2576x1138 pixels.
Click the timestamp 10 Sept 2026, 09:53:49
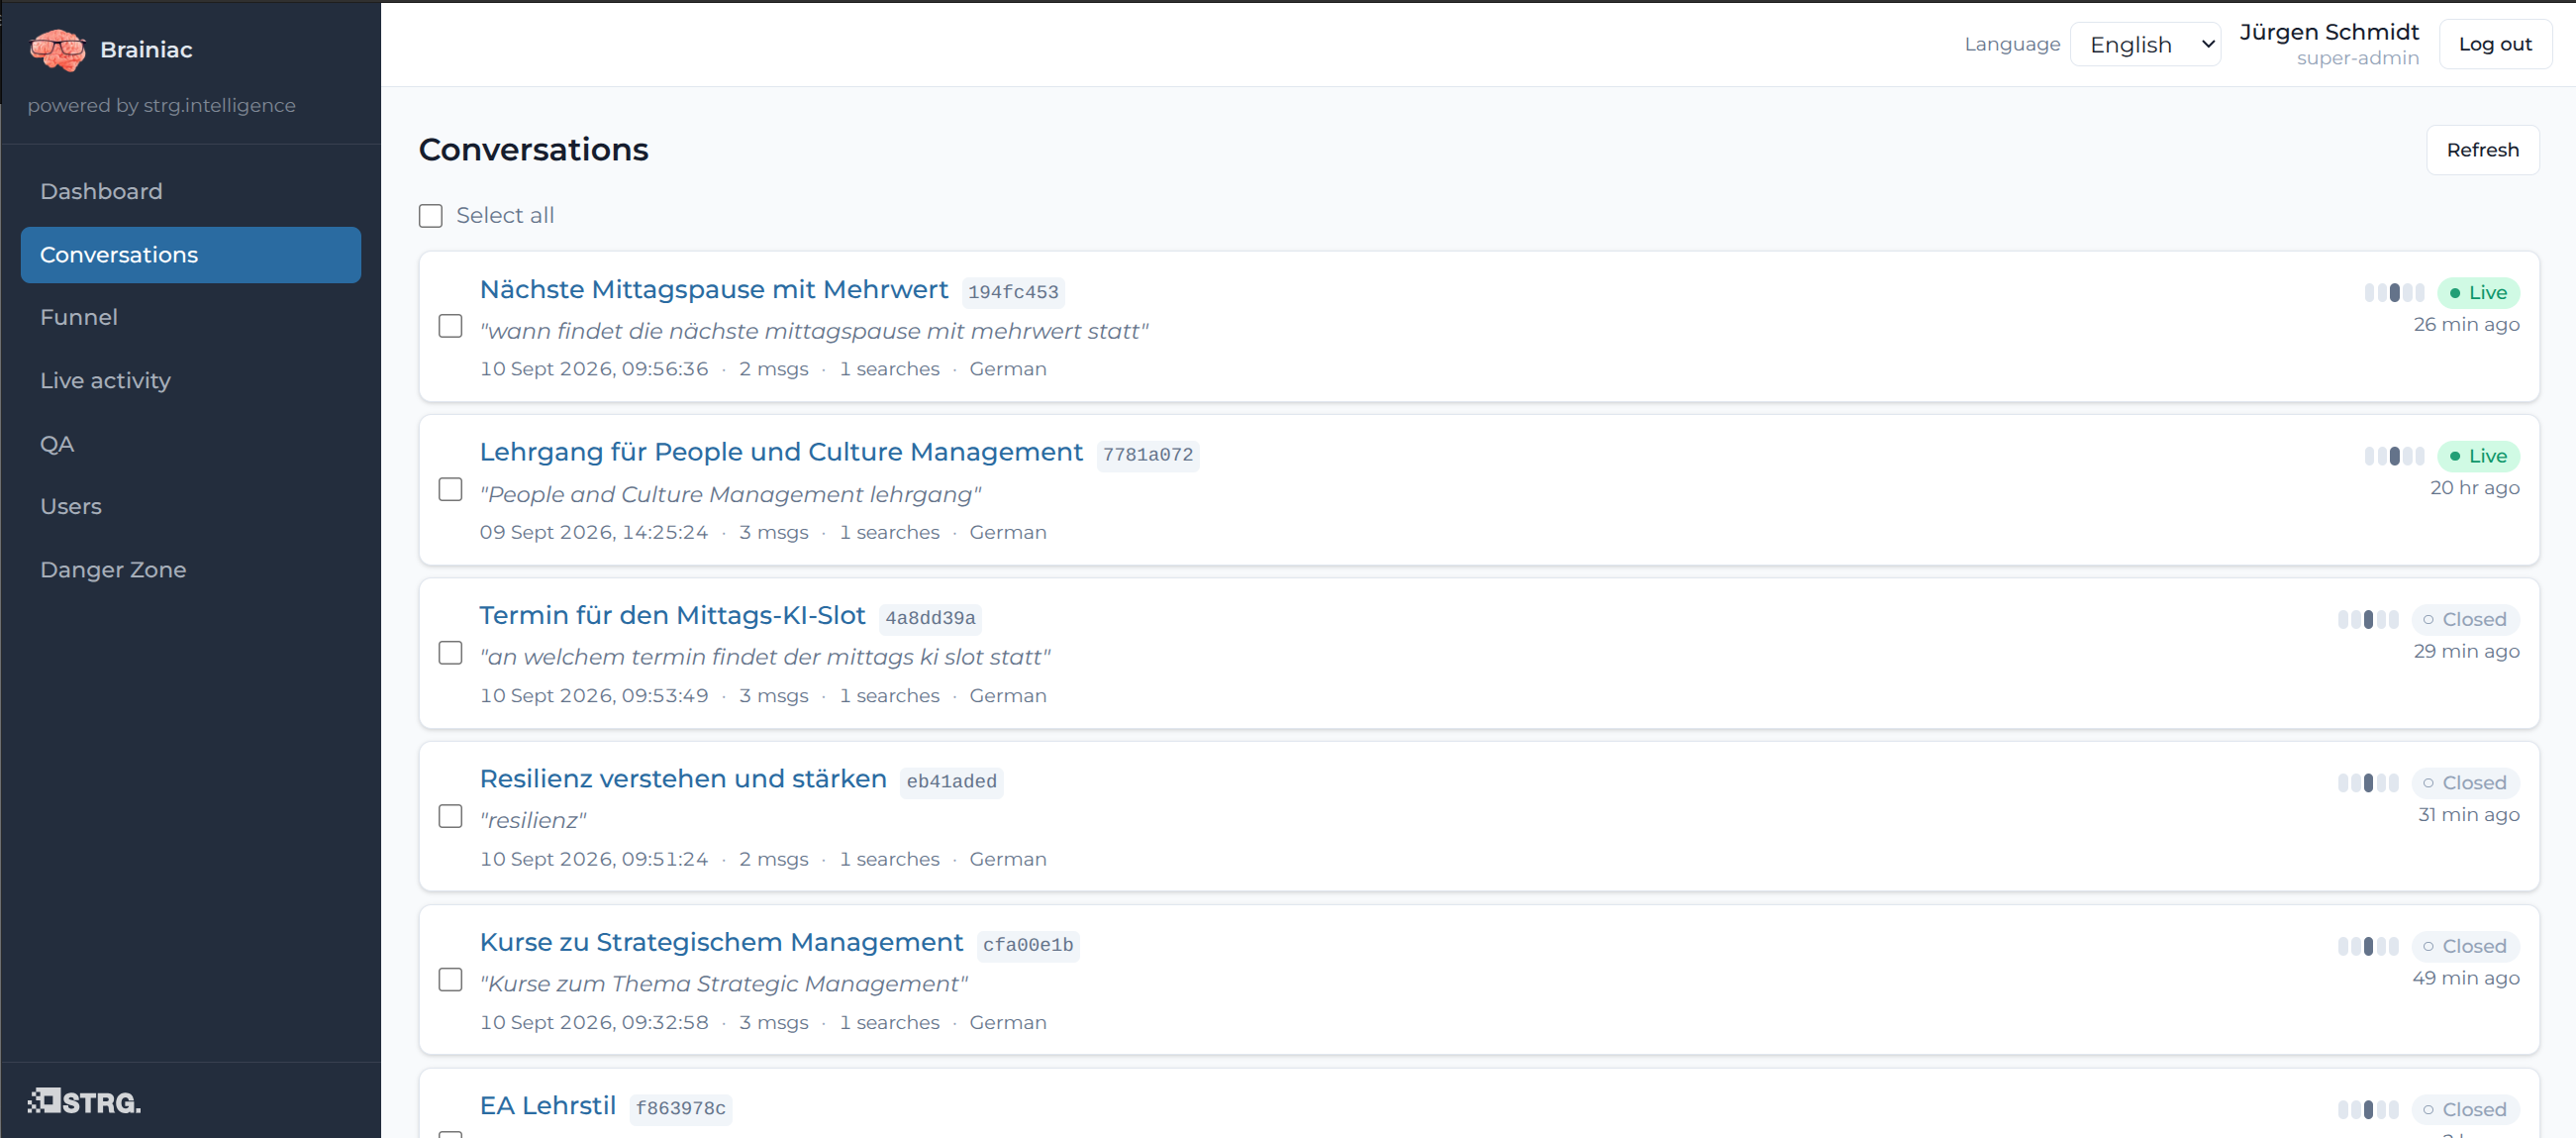pos(594,695)
